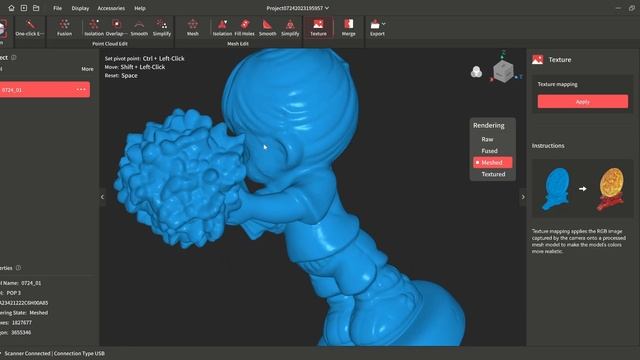Collapse the right Texture panel arrow
The height and width of the screenshot is (360, 640).
click(523, 197)
